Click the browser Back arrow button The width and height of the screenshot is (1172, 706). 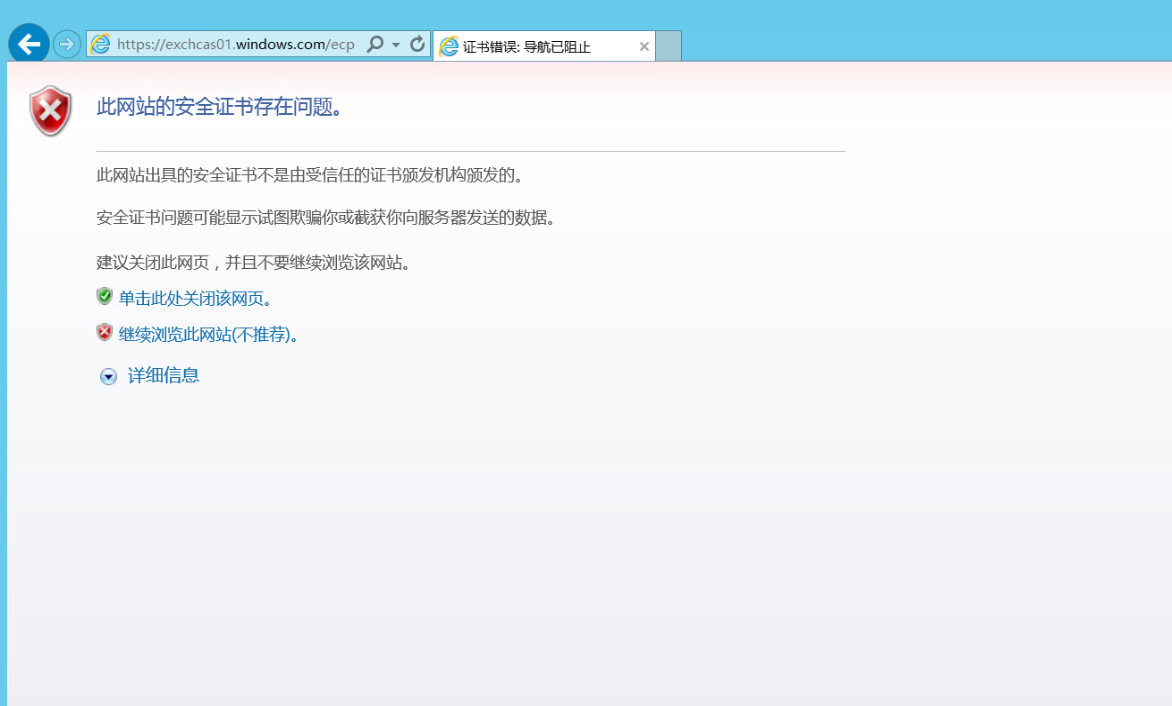pyautogui.click(x=28, y=44)
